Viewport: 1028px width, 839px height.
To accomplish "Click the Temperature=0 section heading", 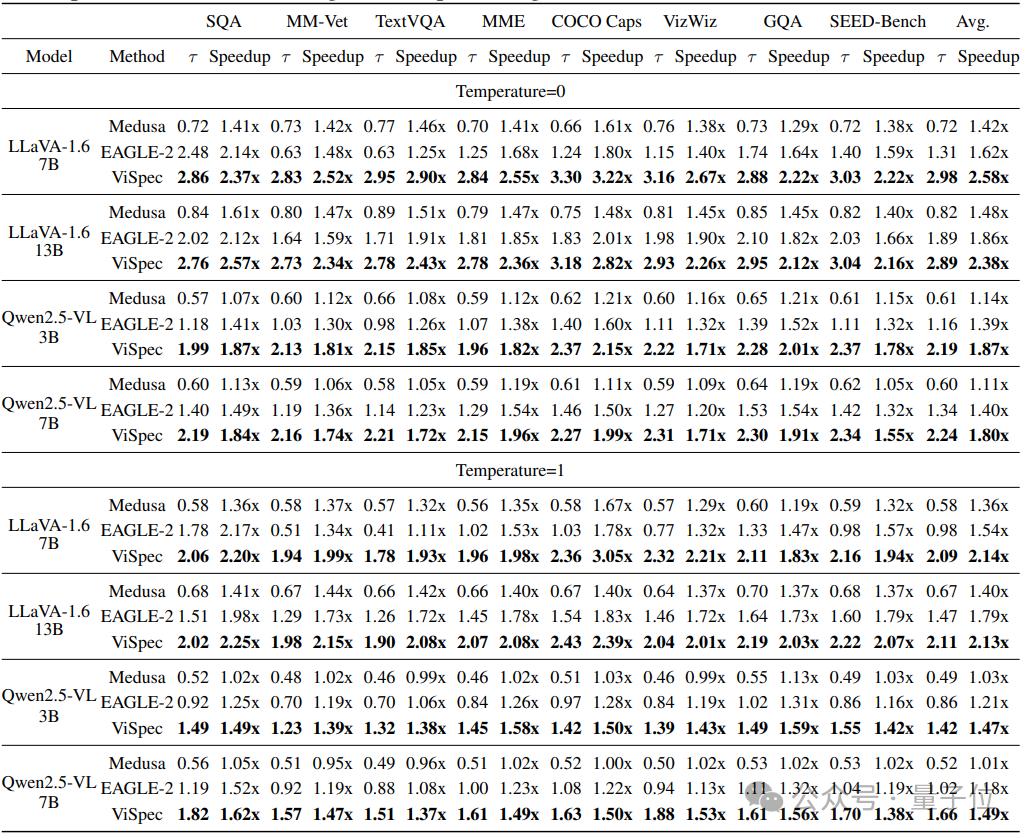I will 510,91.
